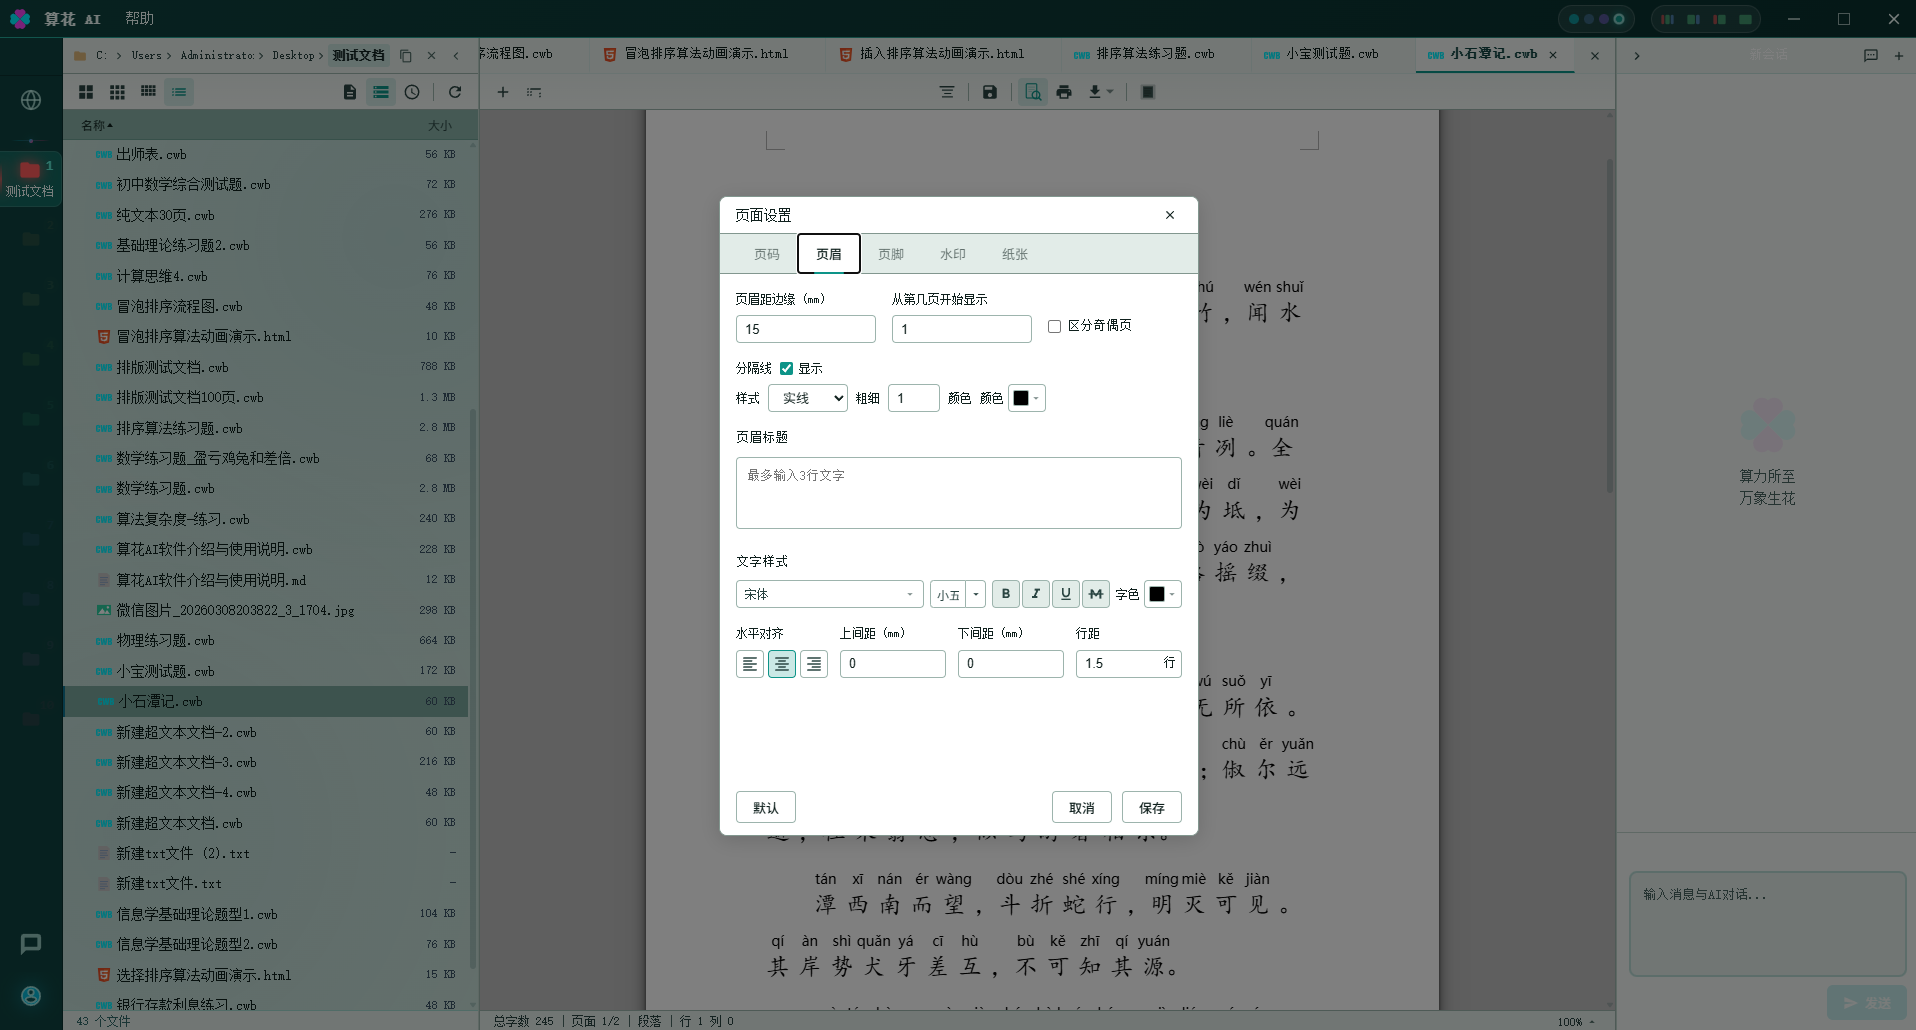The width and height of the screenshot is (1916, 1030).
Task: Click the Desktop breadcrumb in the path
Action: click(x=293, y=56)
